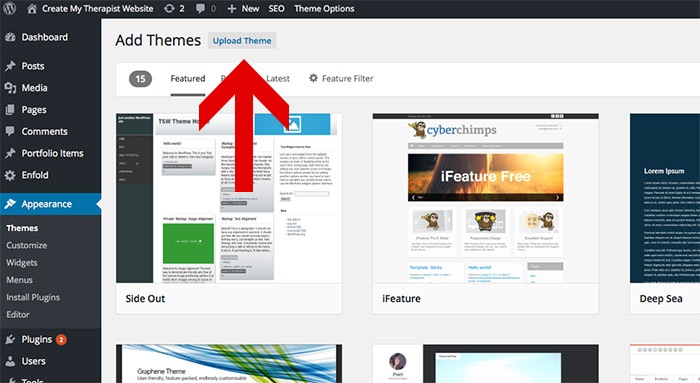The image size is (700, 383).
Task: Expand the Feature Filter gear option
Action: coord(341,79)
